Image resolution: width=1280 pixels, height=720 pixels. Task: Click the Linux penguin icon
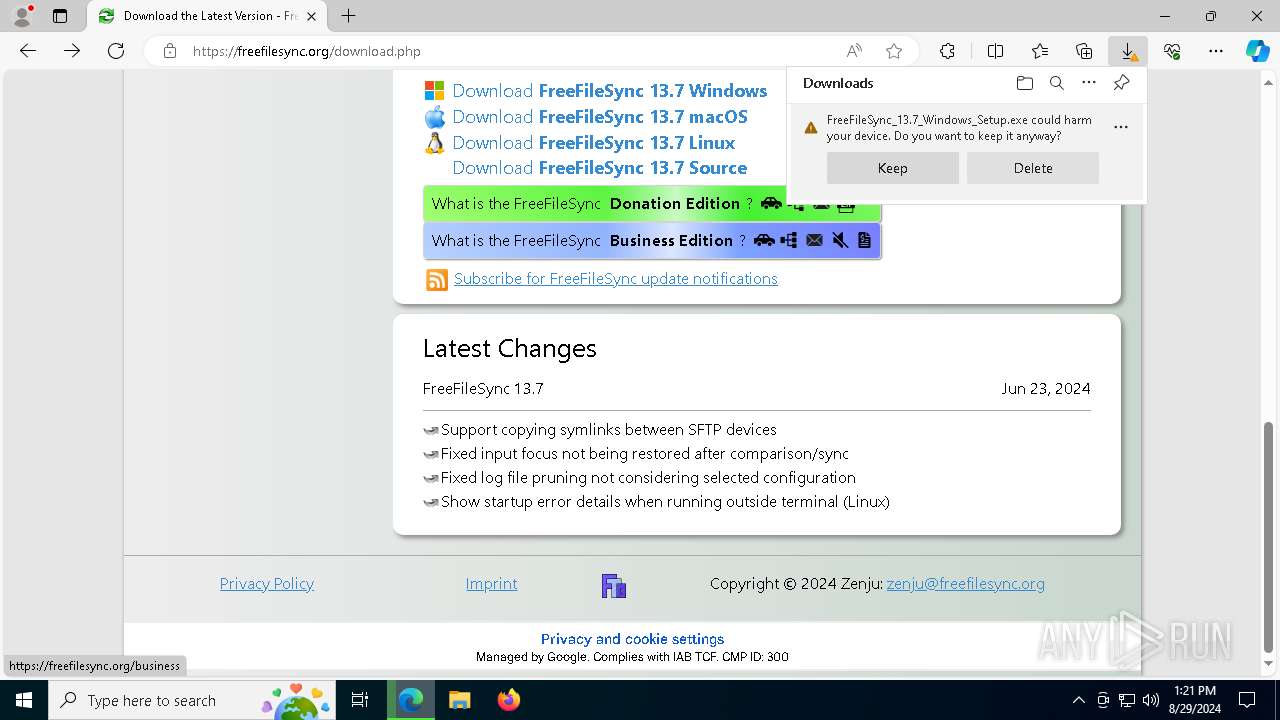434,143
